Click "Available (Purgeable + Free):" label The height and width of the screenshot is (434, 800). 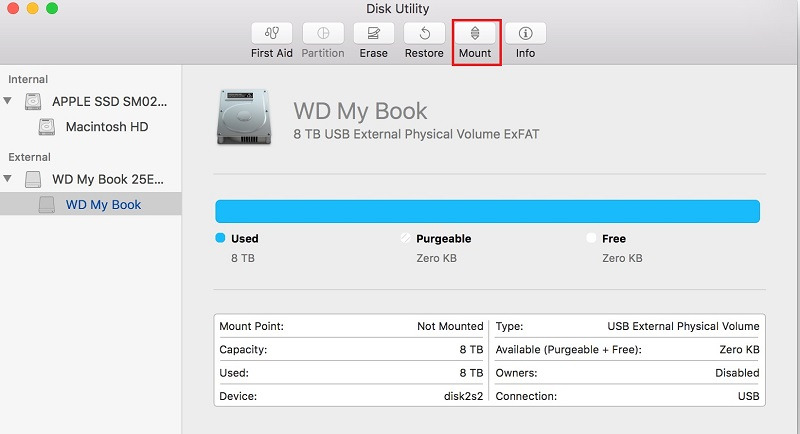tap(568, 349)
